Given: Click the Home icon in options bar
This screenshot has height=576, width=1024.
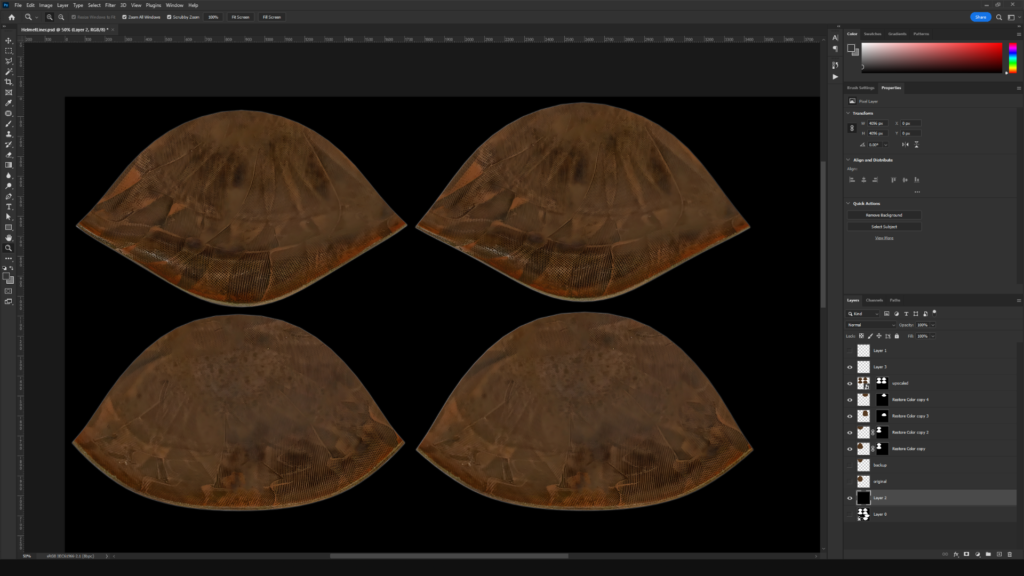Looking at the screenshot, I should (x=11, y=17).
